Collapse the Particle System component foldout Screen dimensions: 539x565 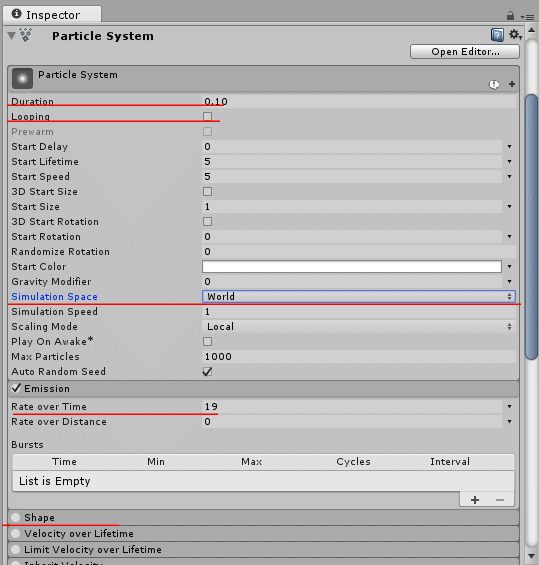point(12,35)
